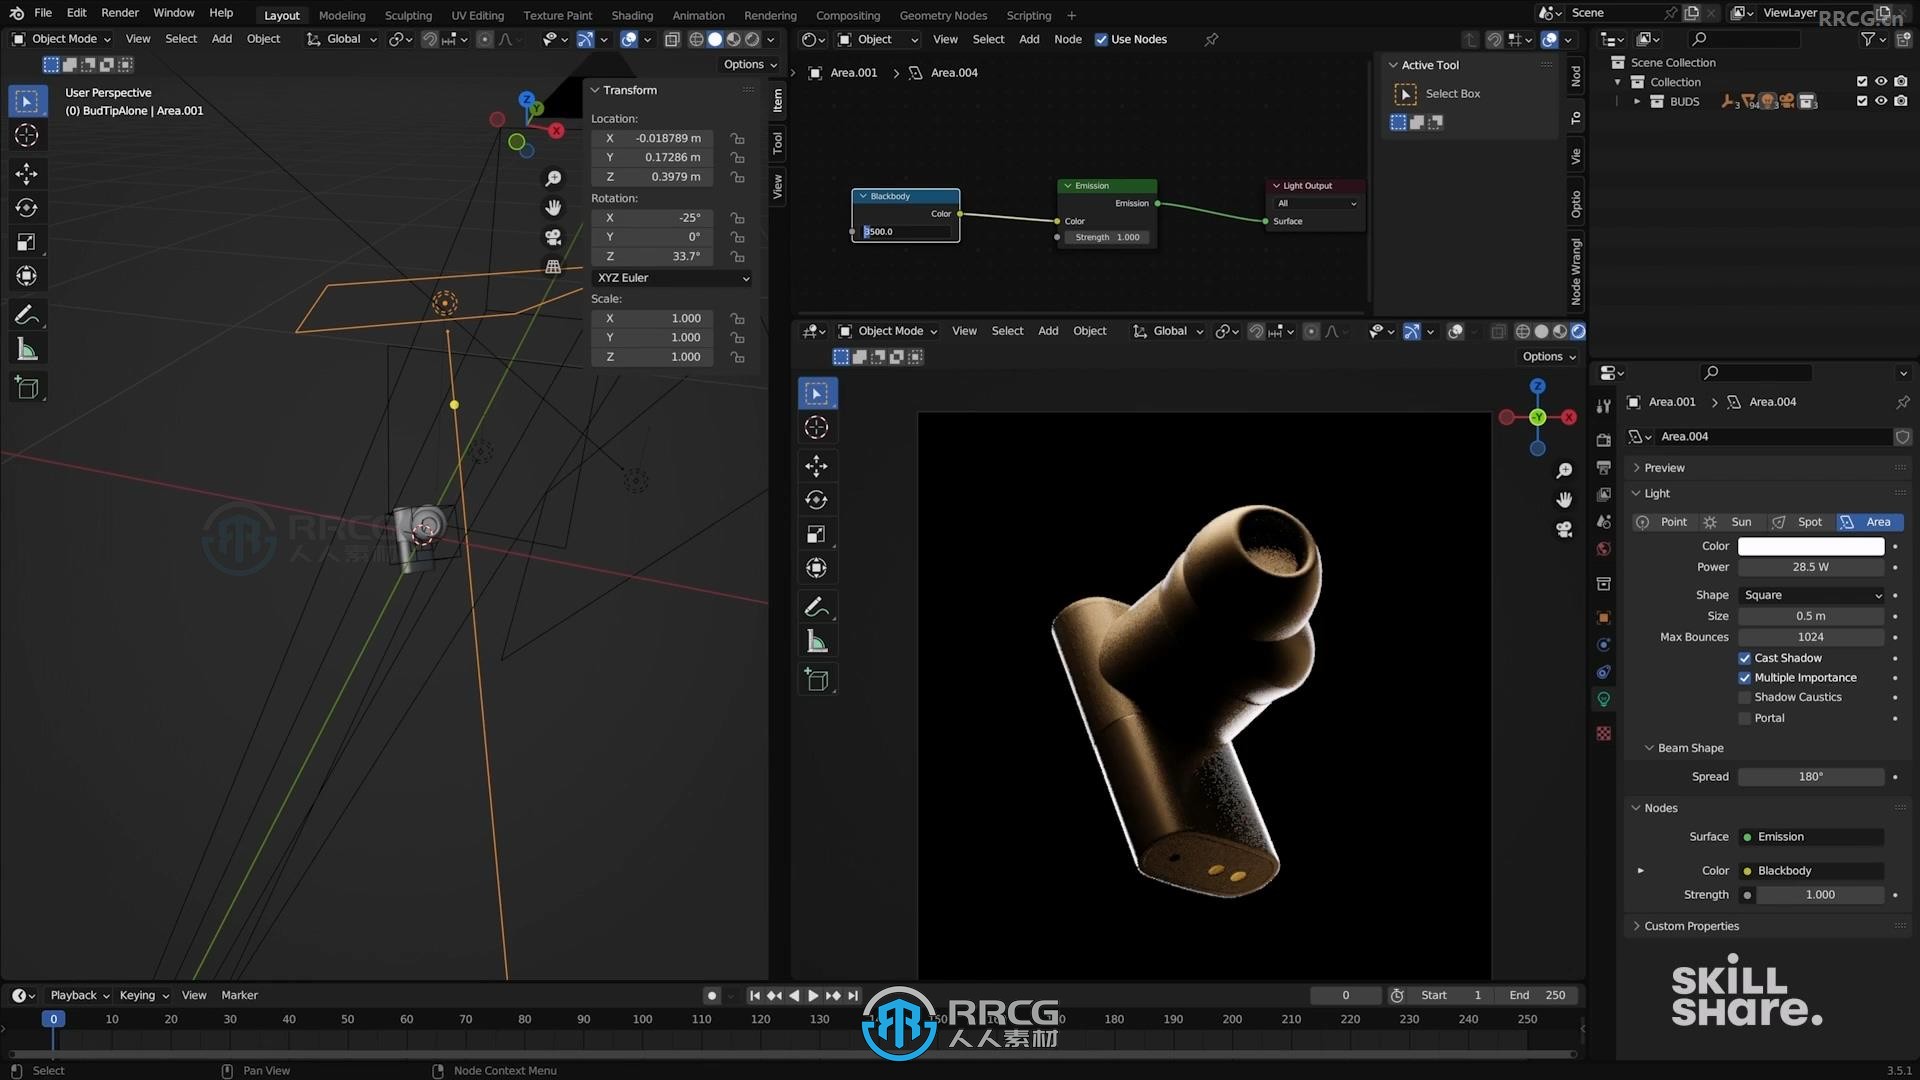Click the Color Blackbody link button
The image size is (1920, 1080).
(1811, 871)
